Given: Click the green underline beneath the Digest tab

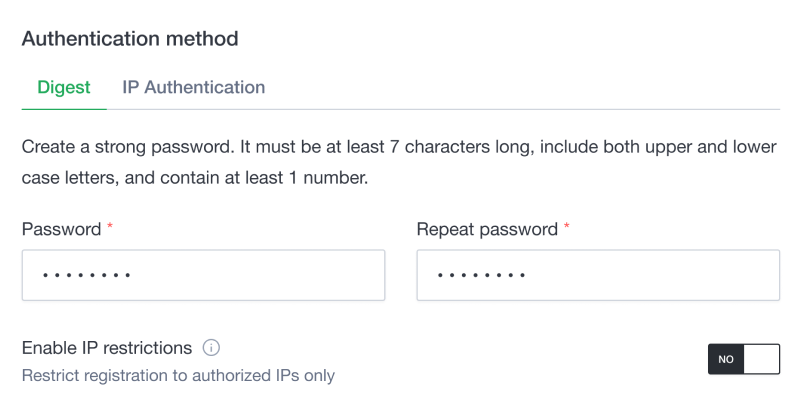Looking at the screenshot, I should [64, 109].
